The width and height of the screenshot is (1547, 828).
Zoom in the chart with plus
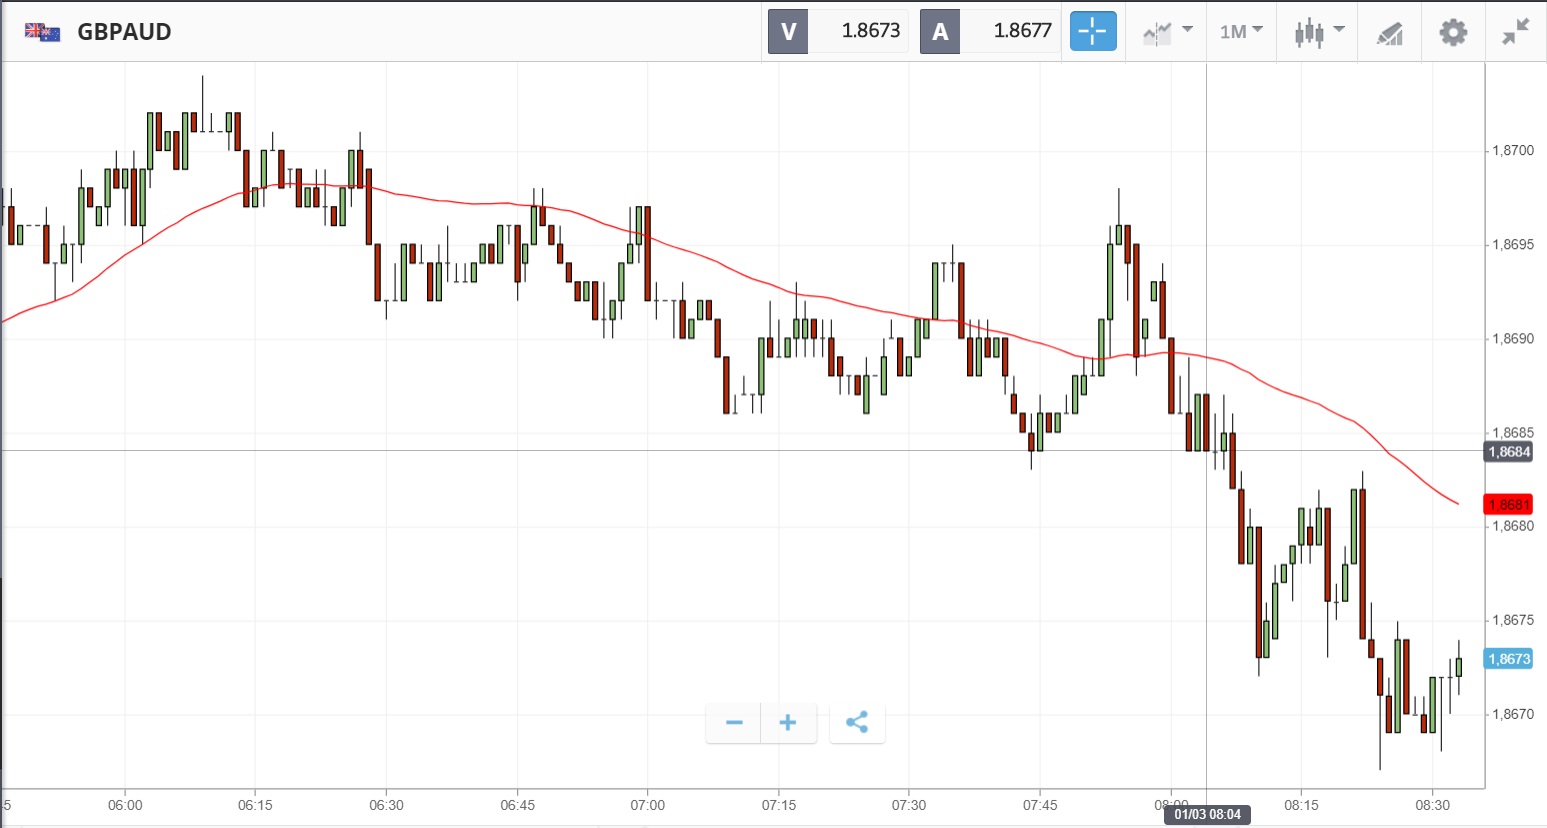[x=788, y=722]
